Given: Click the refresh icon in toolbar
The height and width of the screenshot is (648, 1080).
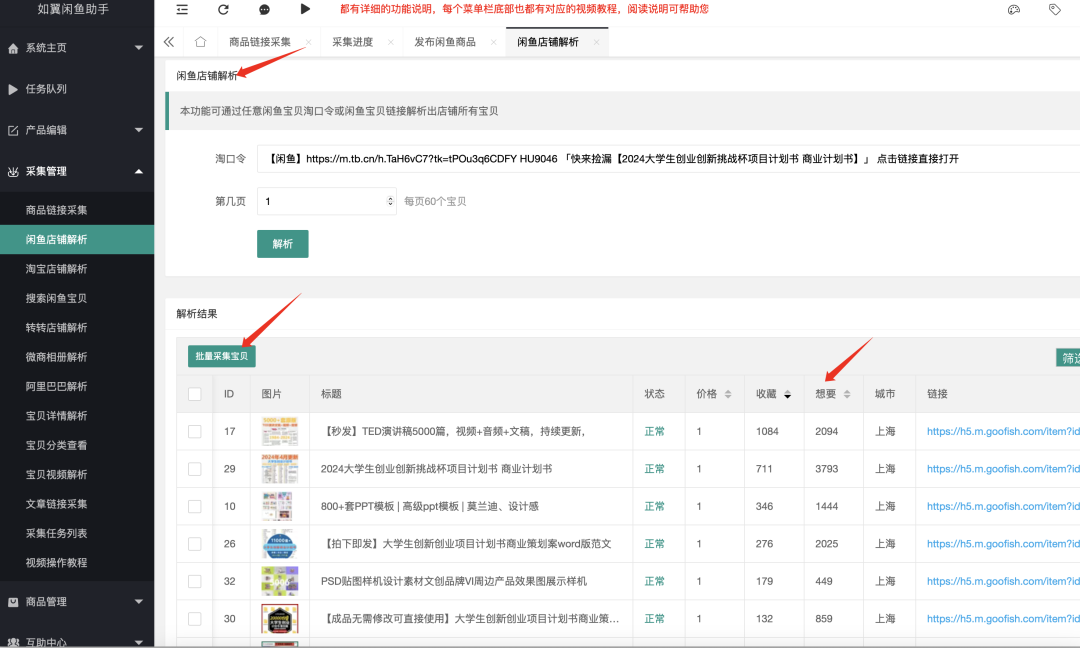Looking at the screenshot, I should 221,10.
